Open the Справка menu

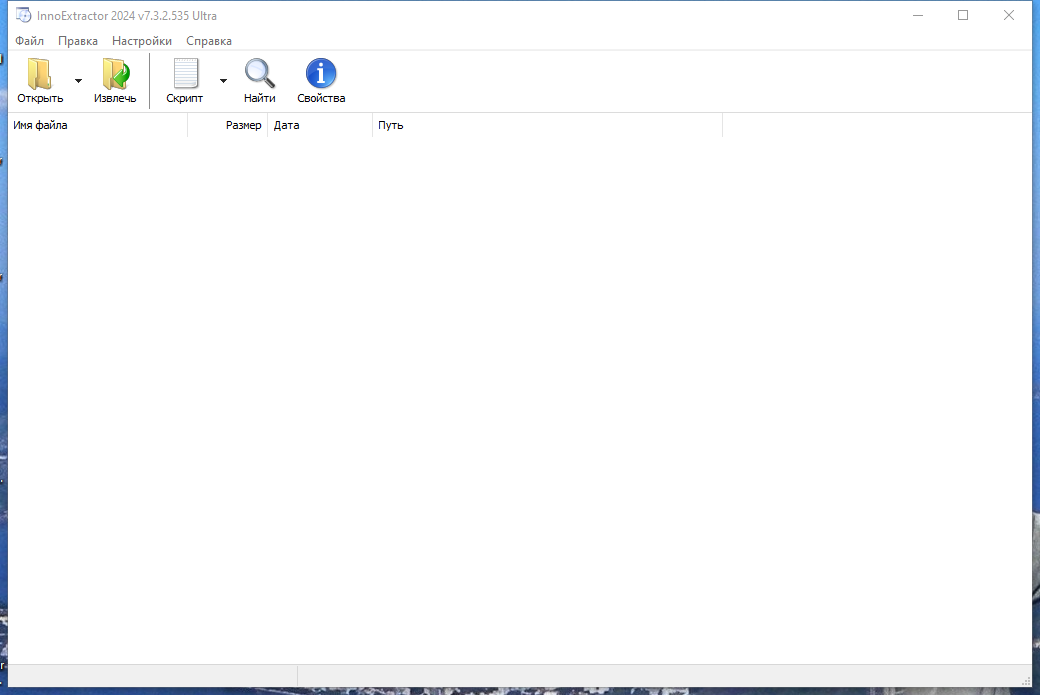pyautogui.click(x=208, y=41)
